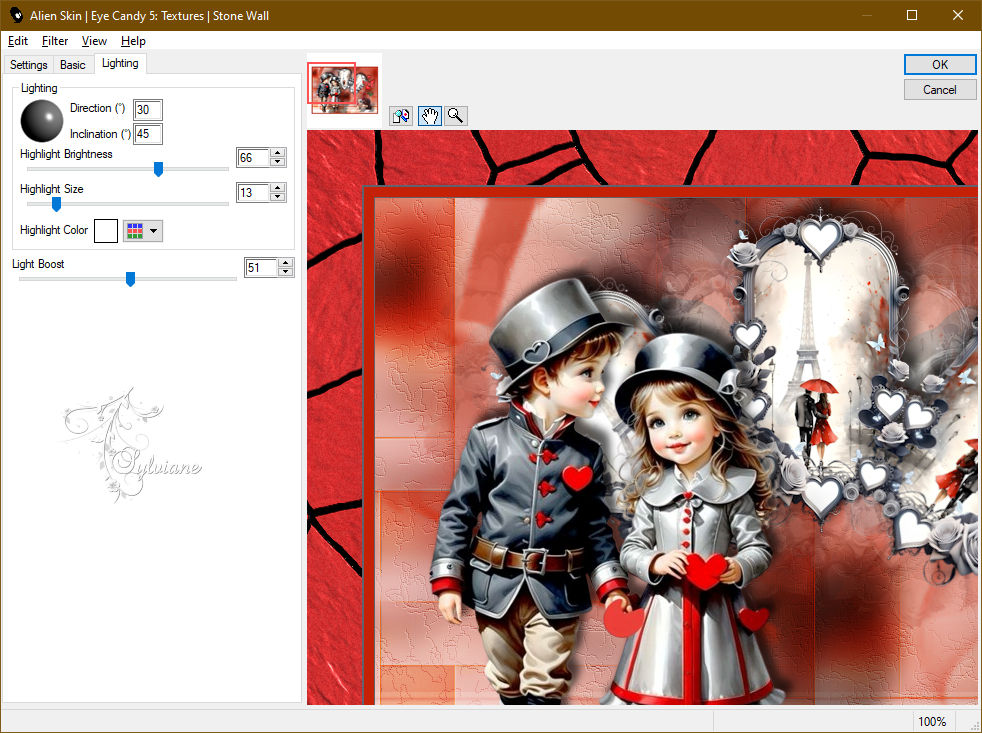
Task: Click the Cancel button
Action: click(x=939, y=90)
